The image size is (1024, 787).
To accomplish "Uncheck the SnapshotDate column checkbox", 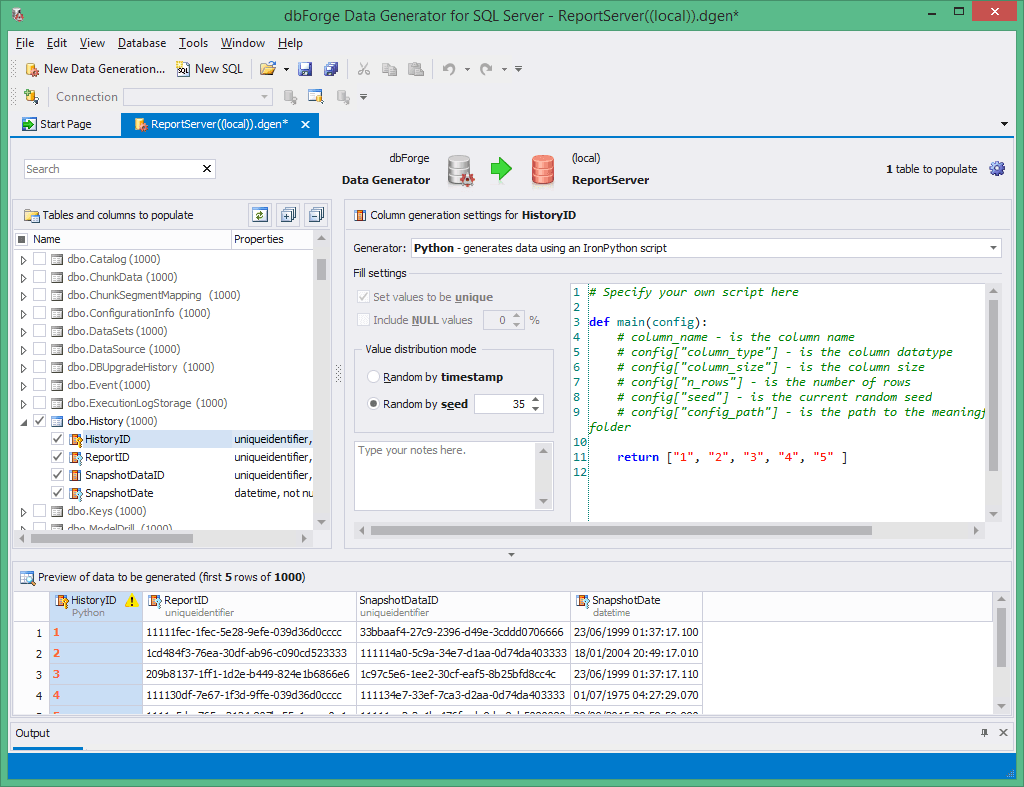I will click(x=57, y=492).
